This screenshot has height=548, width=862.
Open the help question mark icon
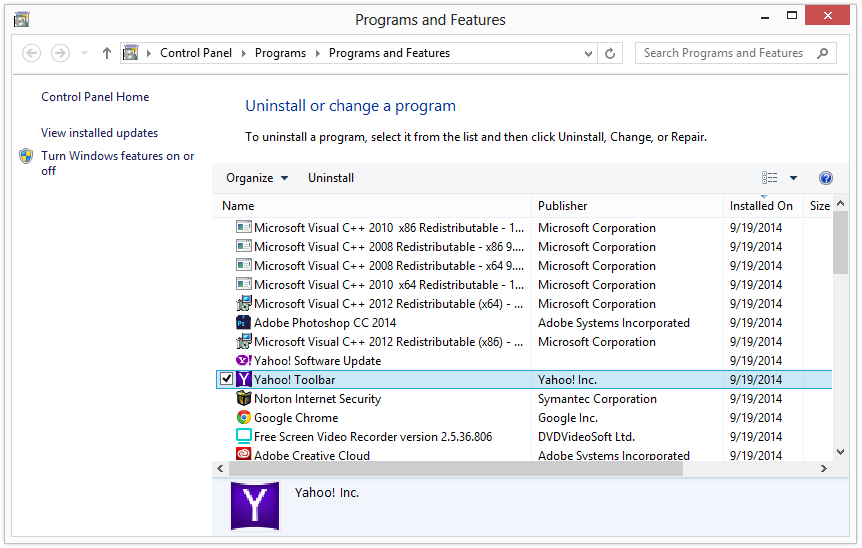(x=826, y=178)
